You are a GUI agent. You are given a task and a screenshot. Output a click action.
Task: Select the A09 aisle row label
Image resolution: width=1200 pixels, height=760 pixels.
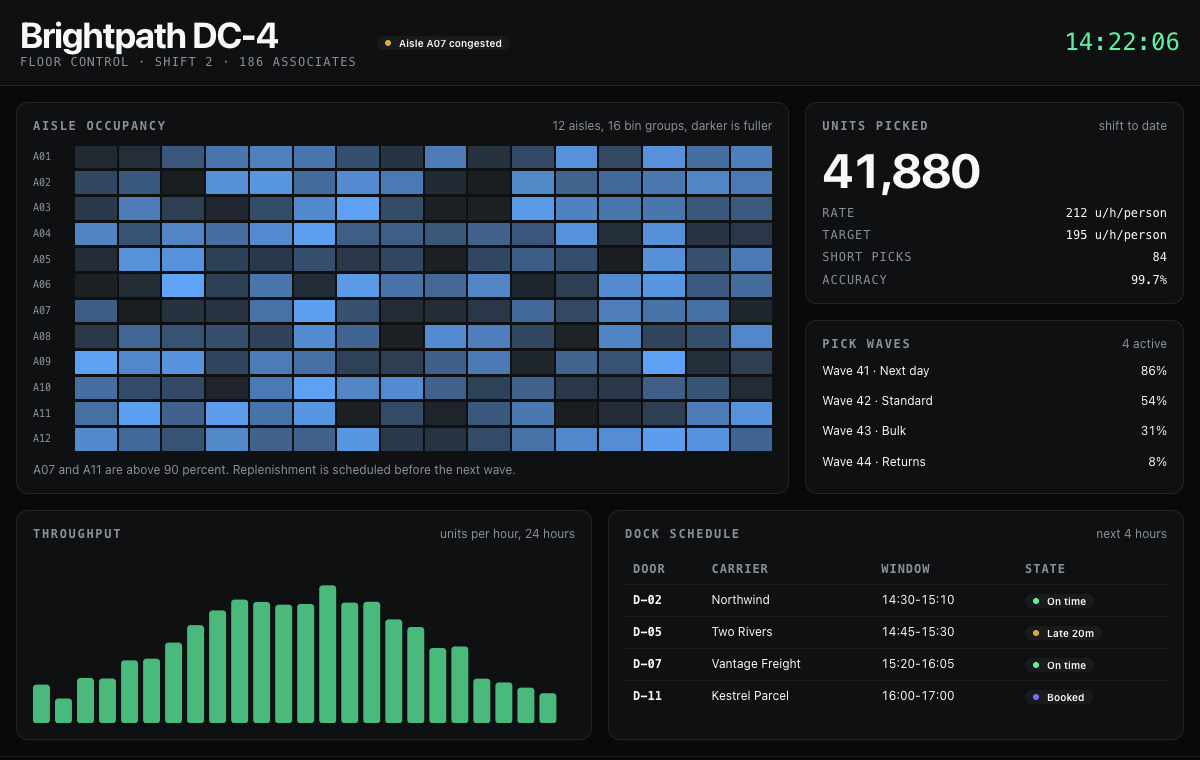(x=42, y=362)
